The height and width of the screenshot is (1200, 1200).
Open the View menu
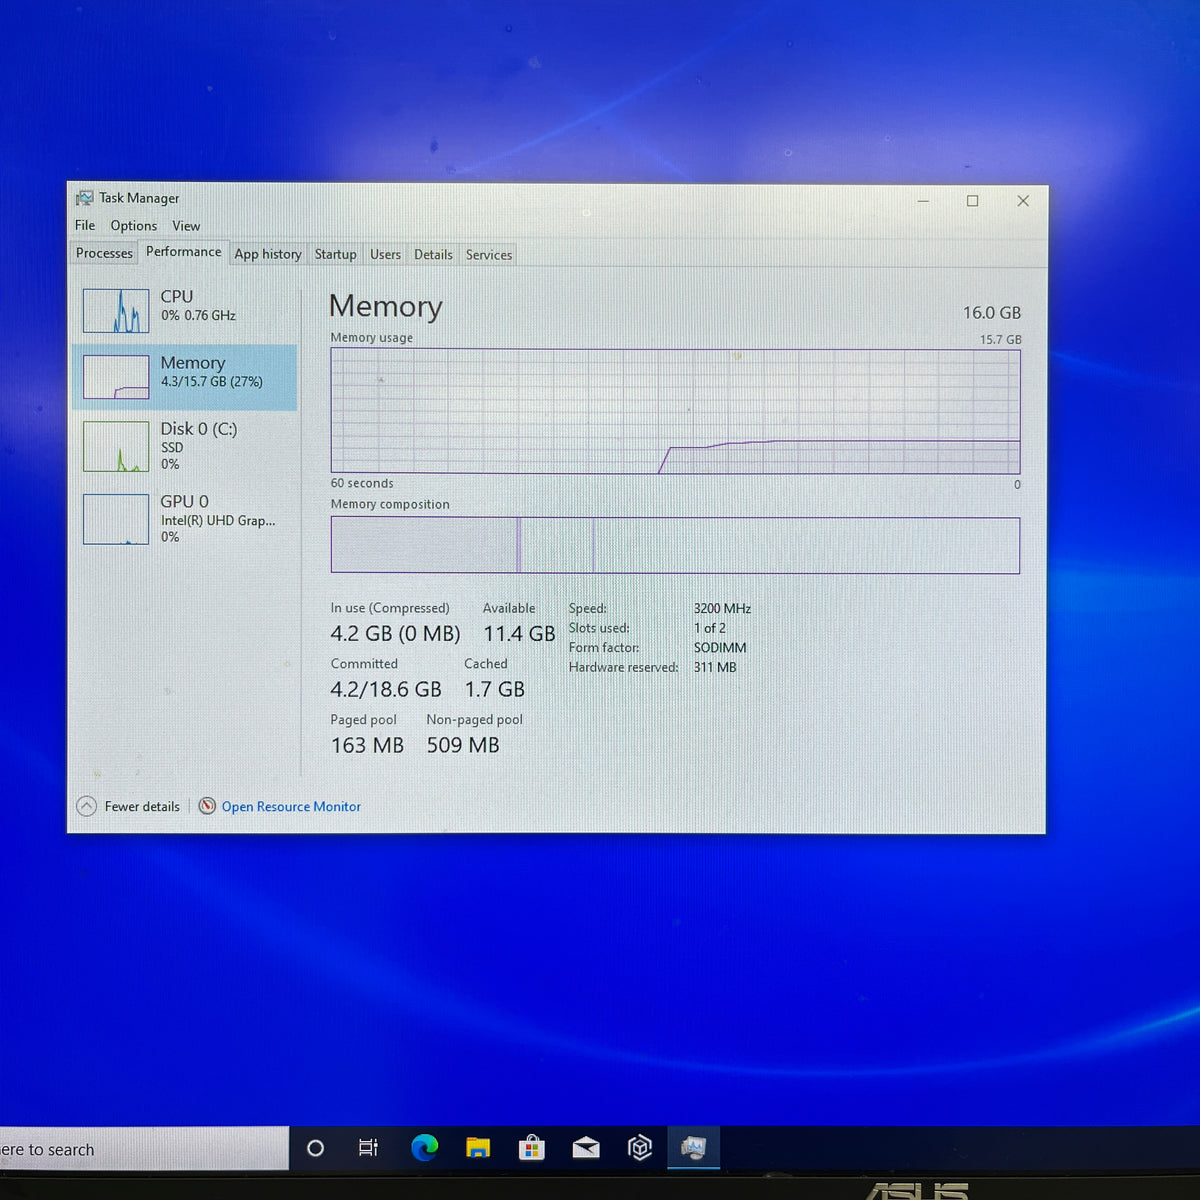186,226
